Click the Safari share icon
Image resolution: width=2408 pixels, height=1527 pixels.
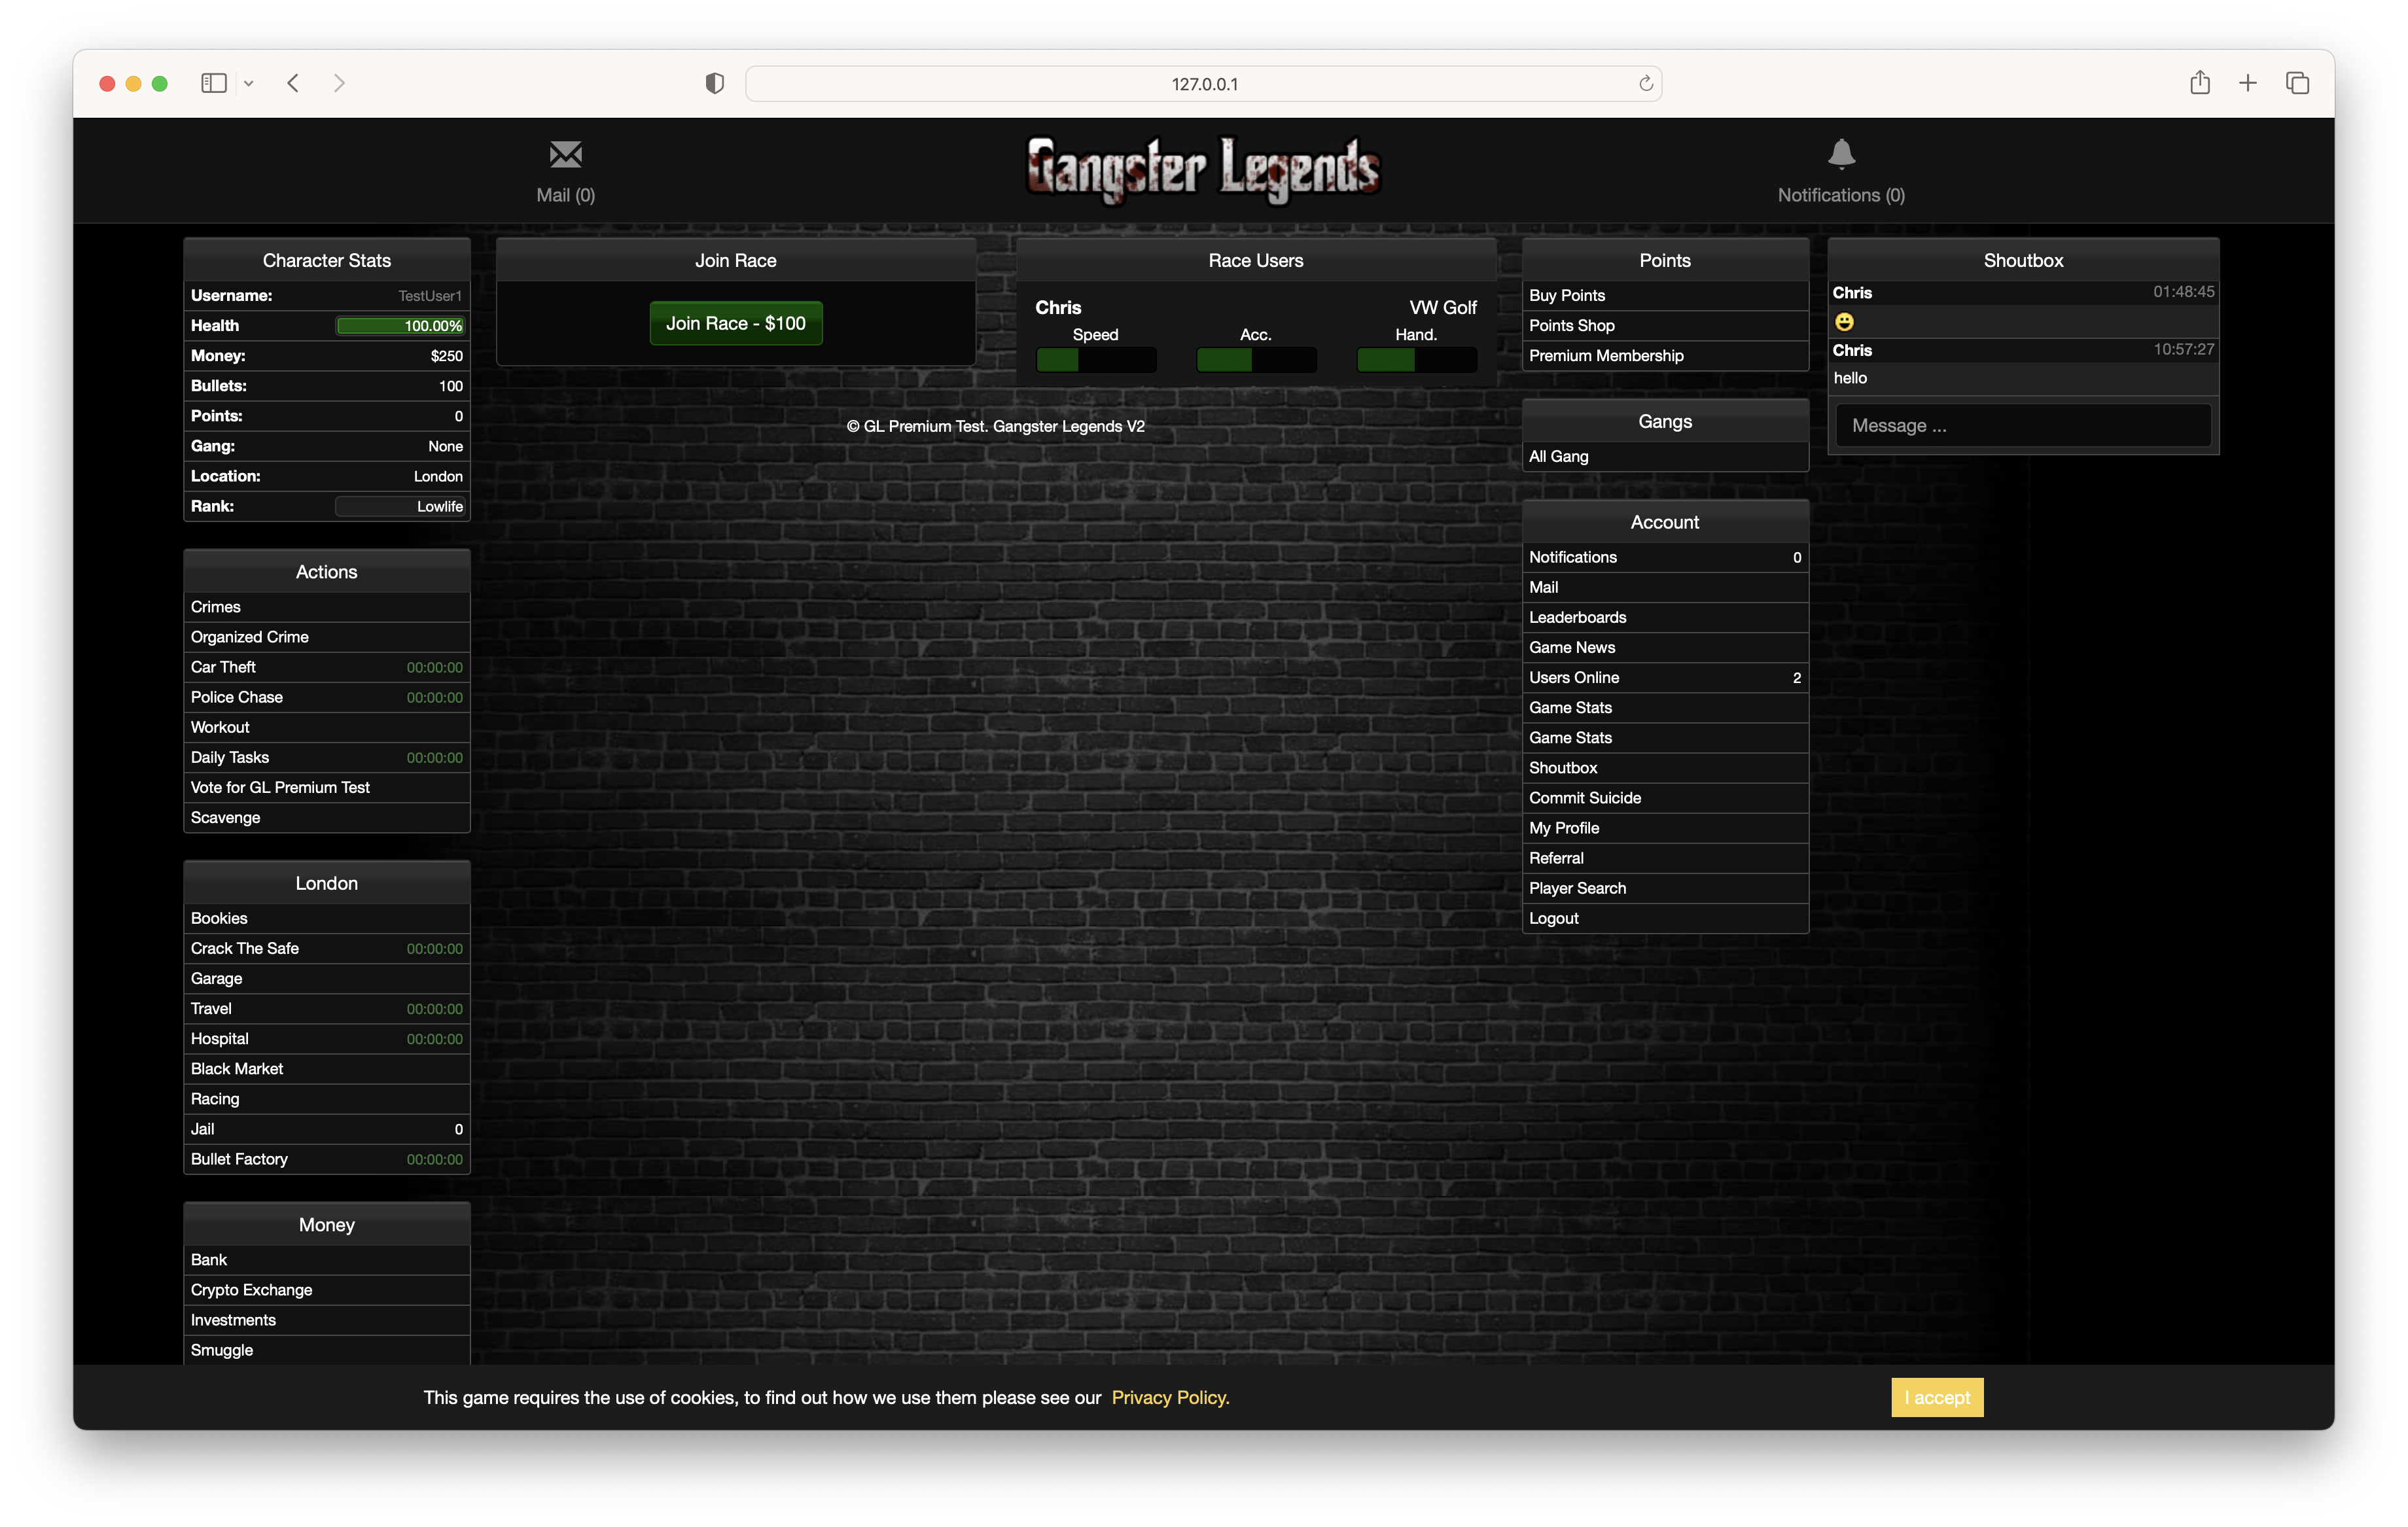pyautogui.click(x=2199, y=83)
